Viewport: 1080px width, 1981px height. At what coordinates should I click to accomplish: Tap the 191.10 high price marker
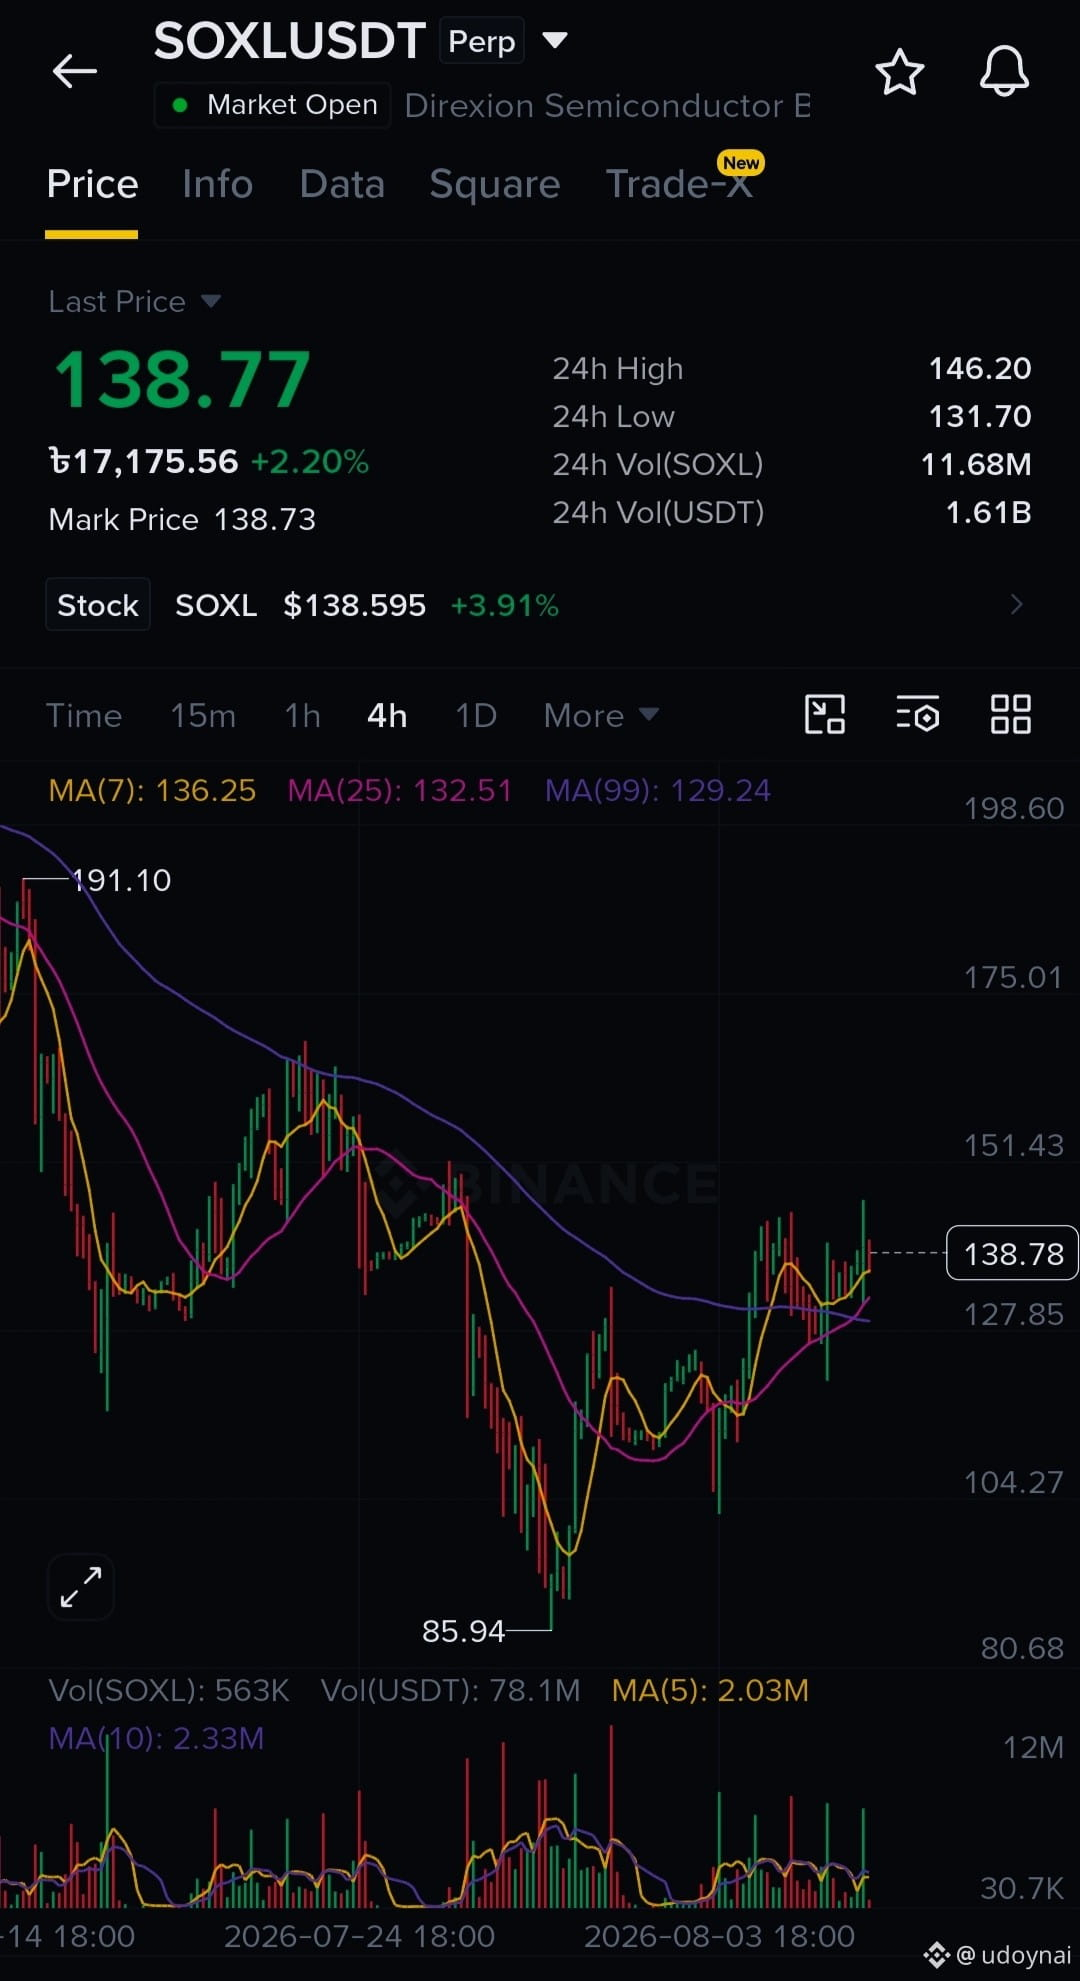[x=121, y=880]
